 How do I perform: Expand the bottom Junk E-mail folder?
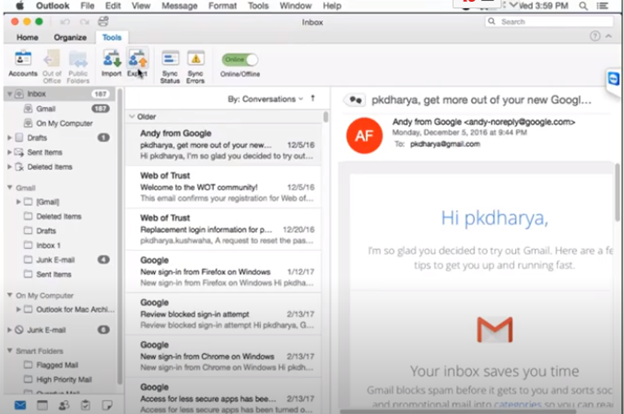coord(9,330)
